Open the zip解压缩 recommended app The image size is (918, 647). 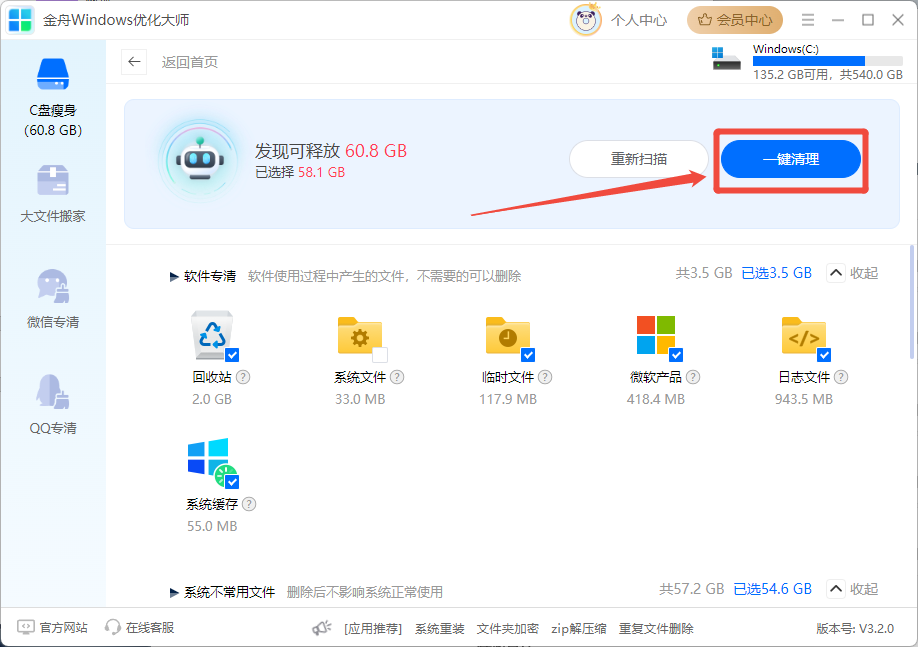[x=578, y=629]
